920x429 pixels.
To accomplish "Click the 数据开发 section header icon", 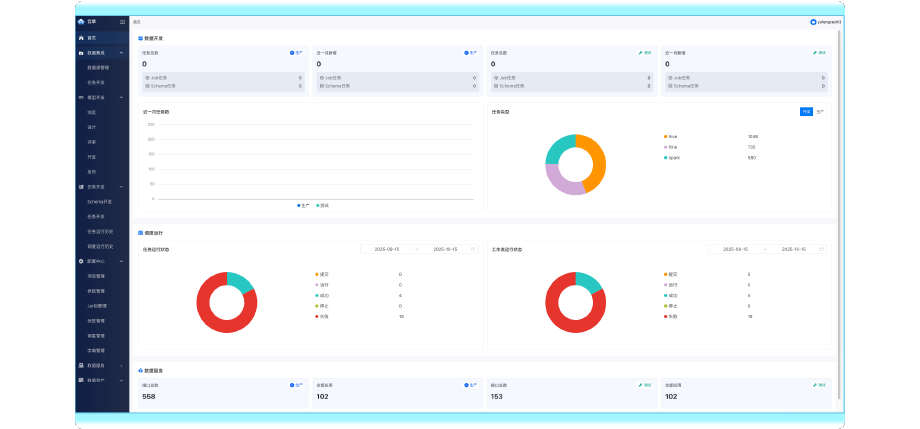I will 140,38.
